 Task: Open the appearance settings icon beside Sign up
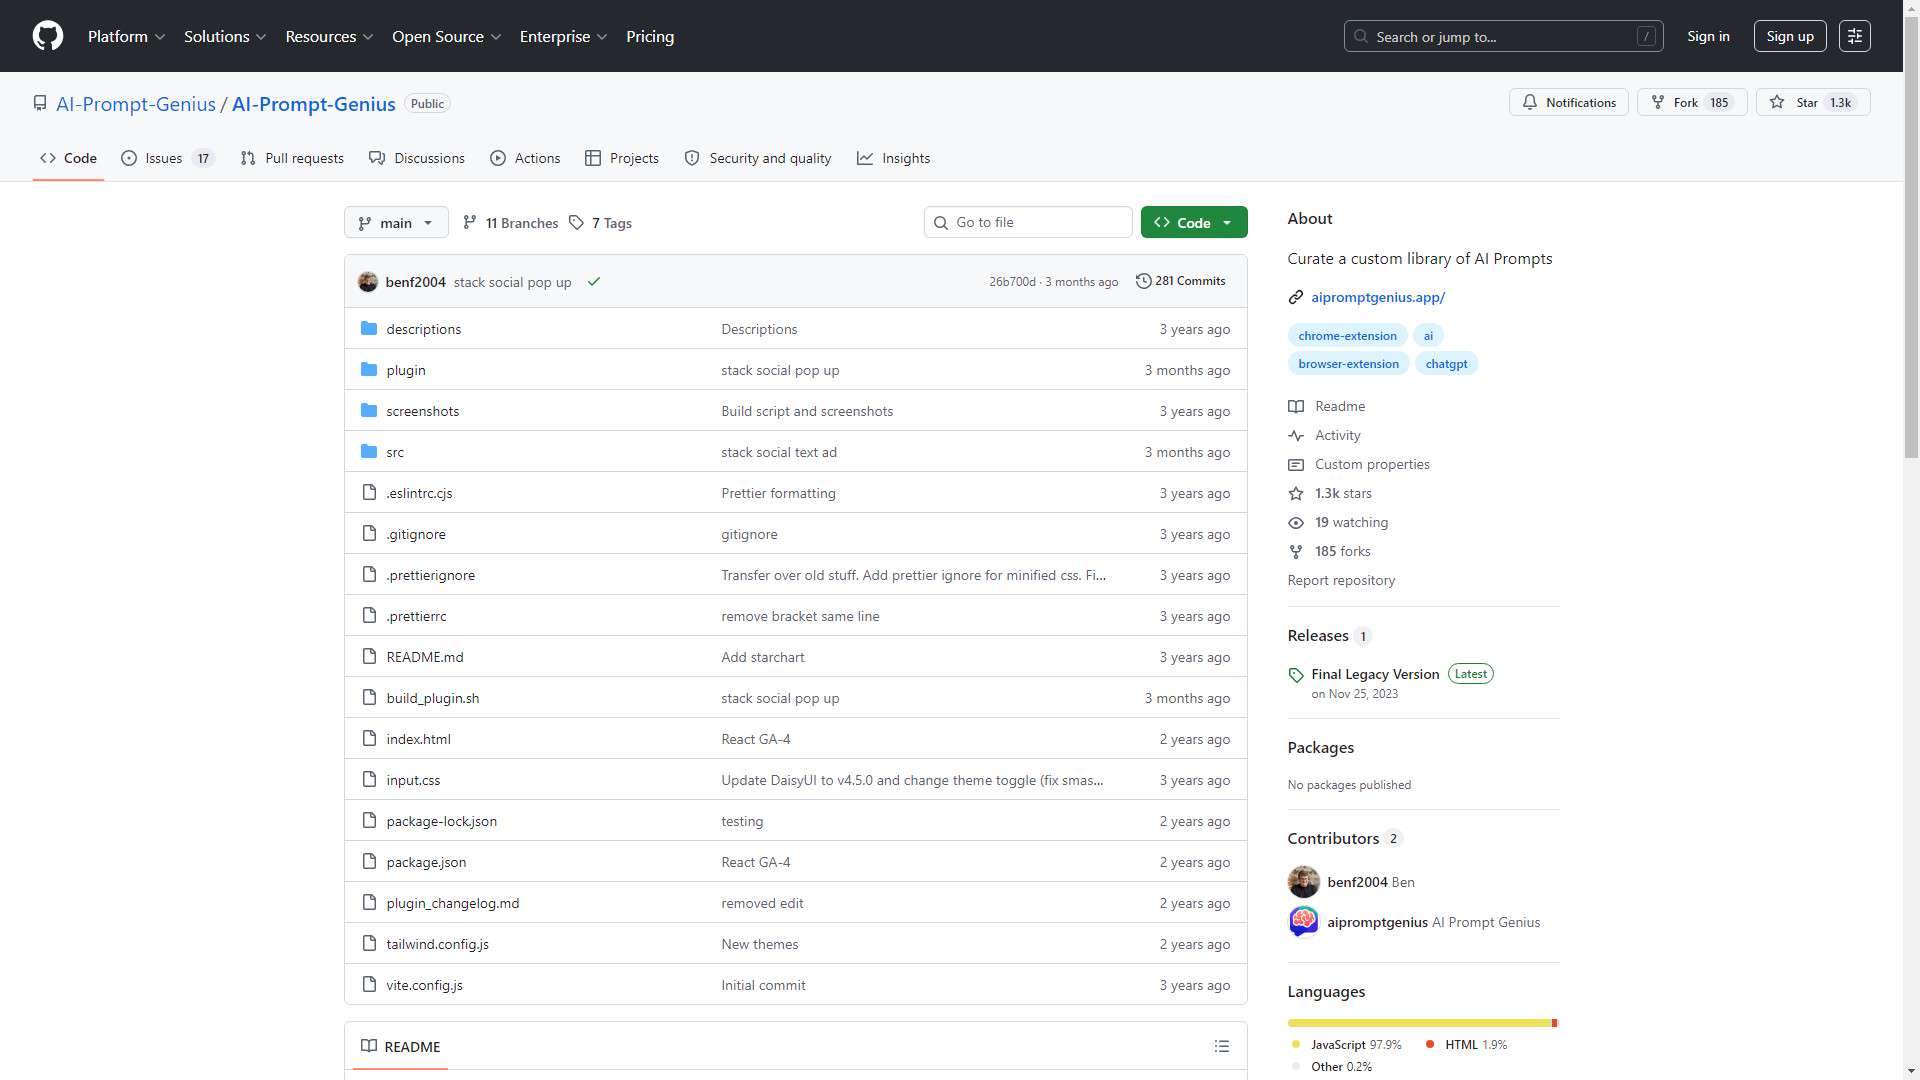click(x=1854, y=36)
